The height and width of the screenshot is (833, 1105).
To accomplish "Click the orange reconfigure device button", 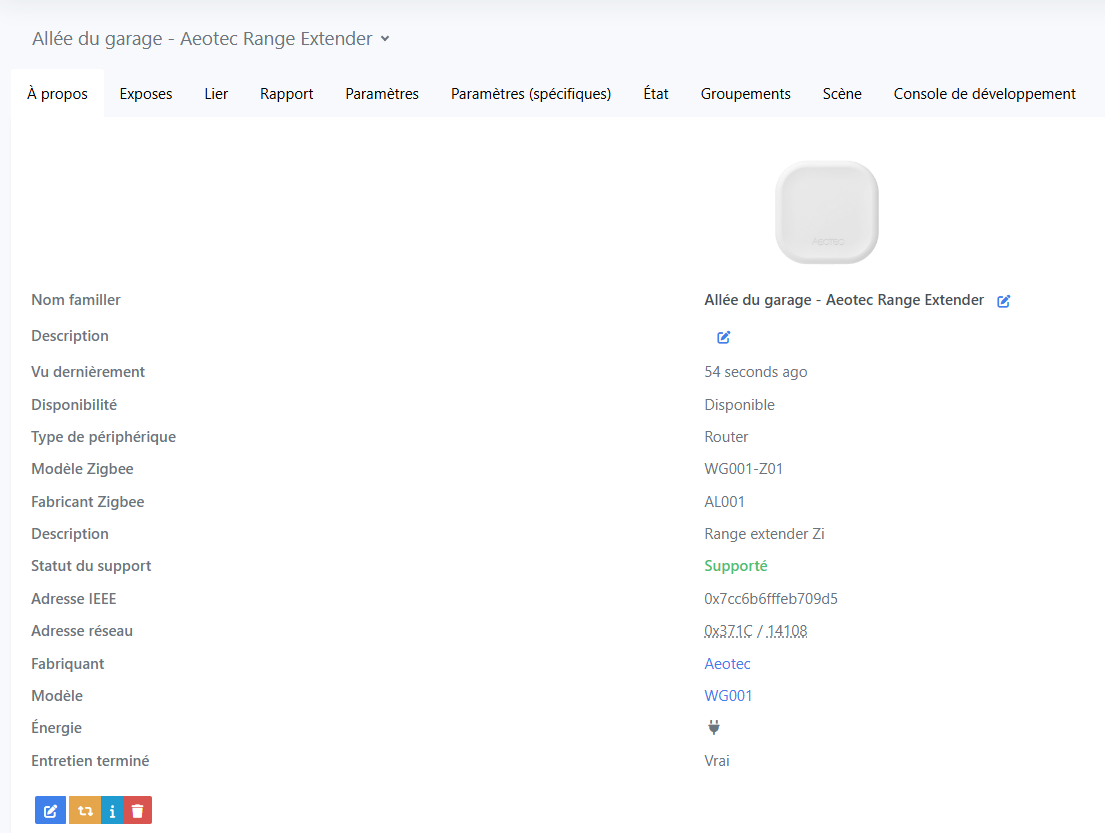I will point(85,811).
